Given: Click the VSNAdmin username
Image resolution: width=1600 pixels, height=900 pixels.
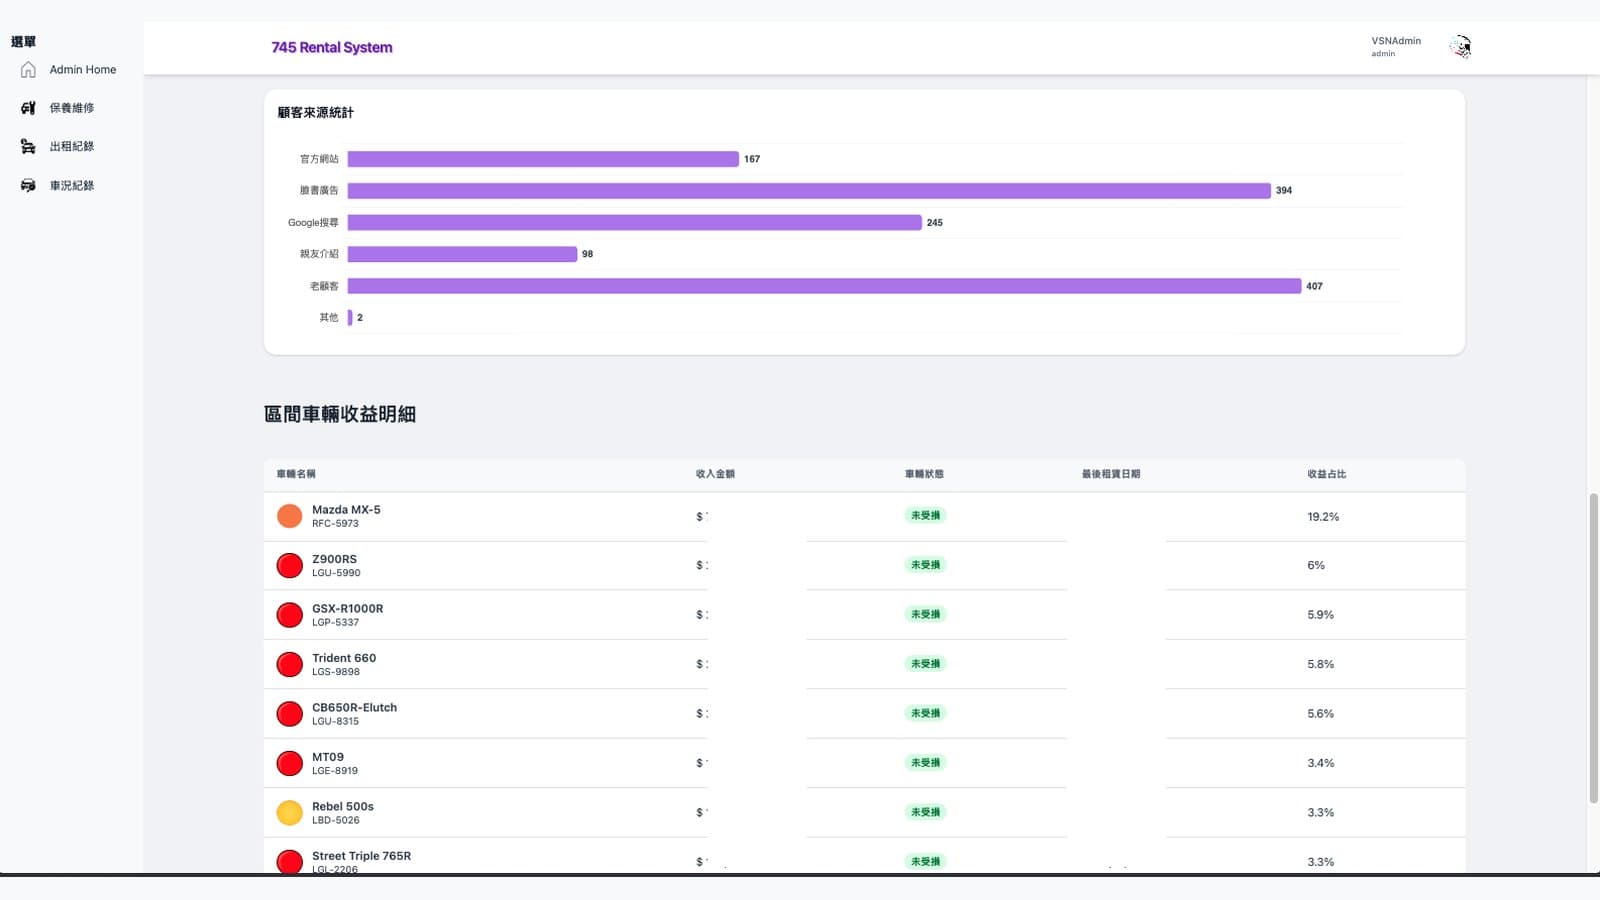Looking at the screenshot, I should pyautogui.click(x=1396, y=41).
